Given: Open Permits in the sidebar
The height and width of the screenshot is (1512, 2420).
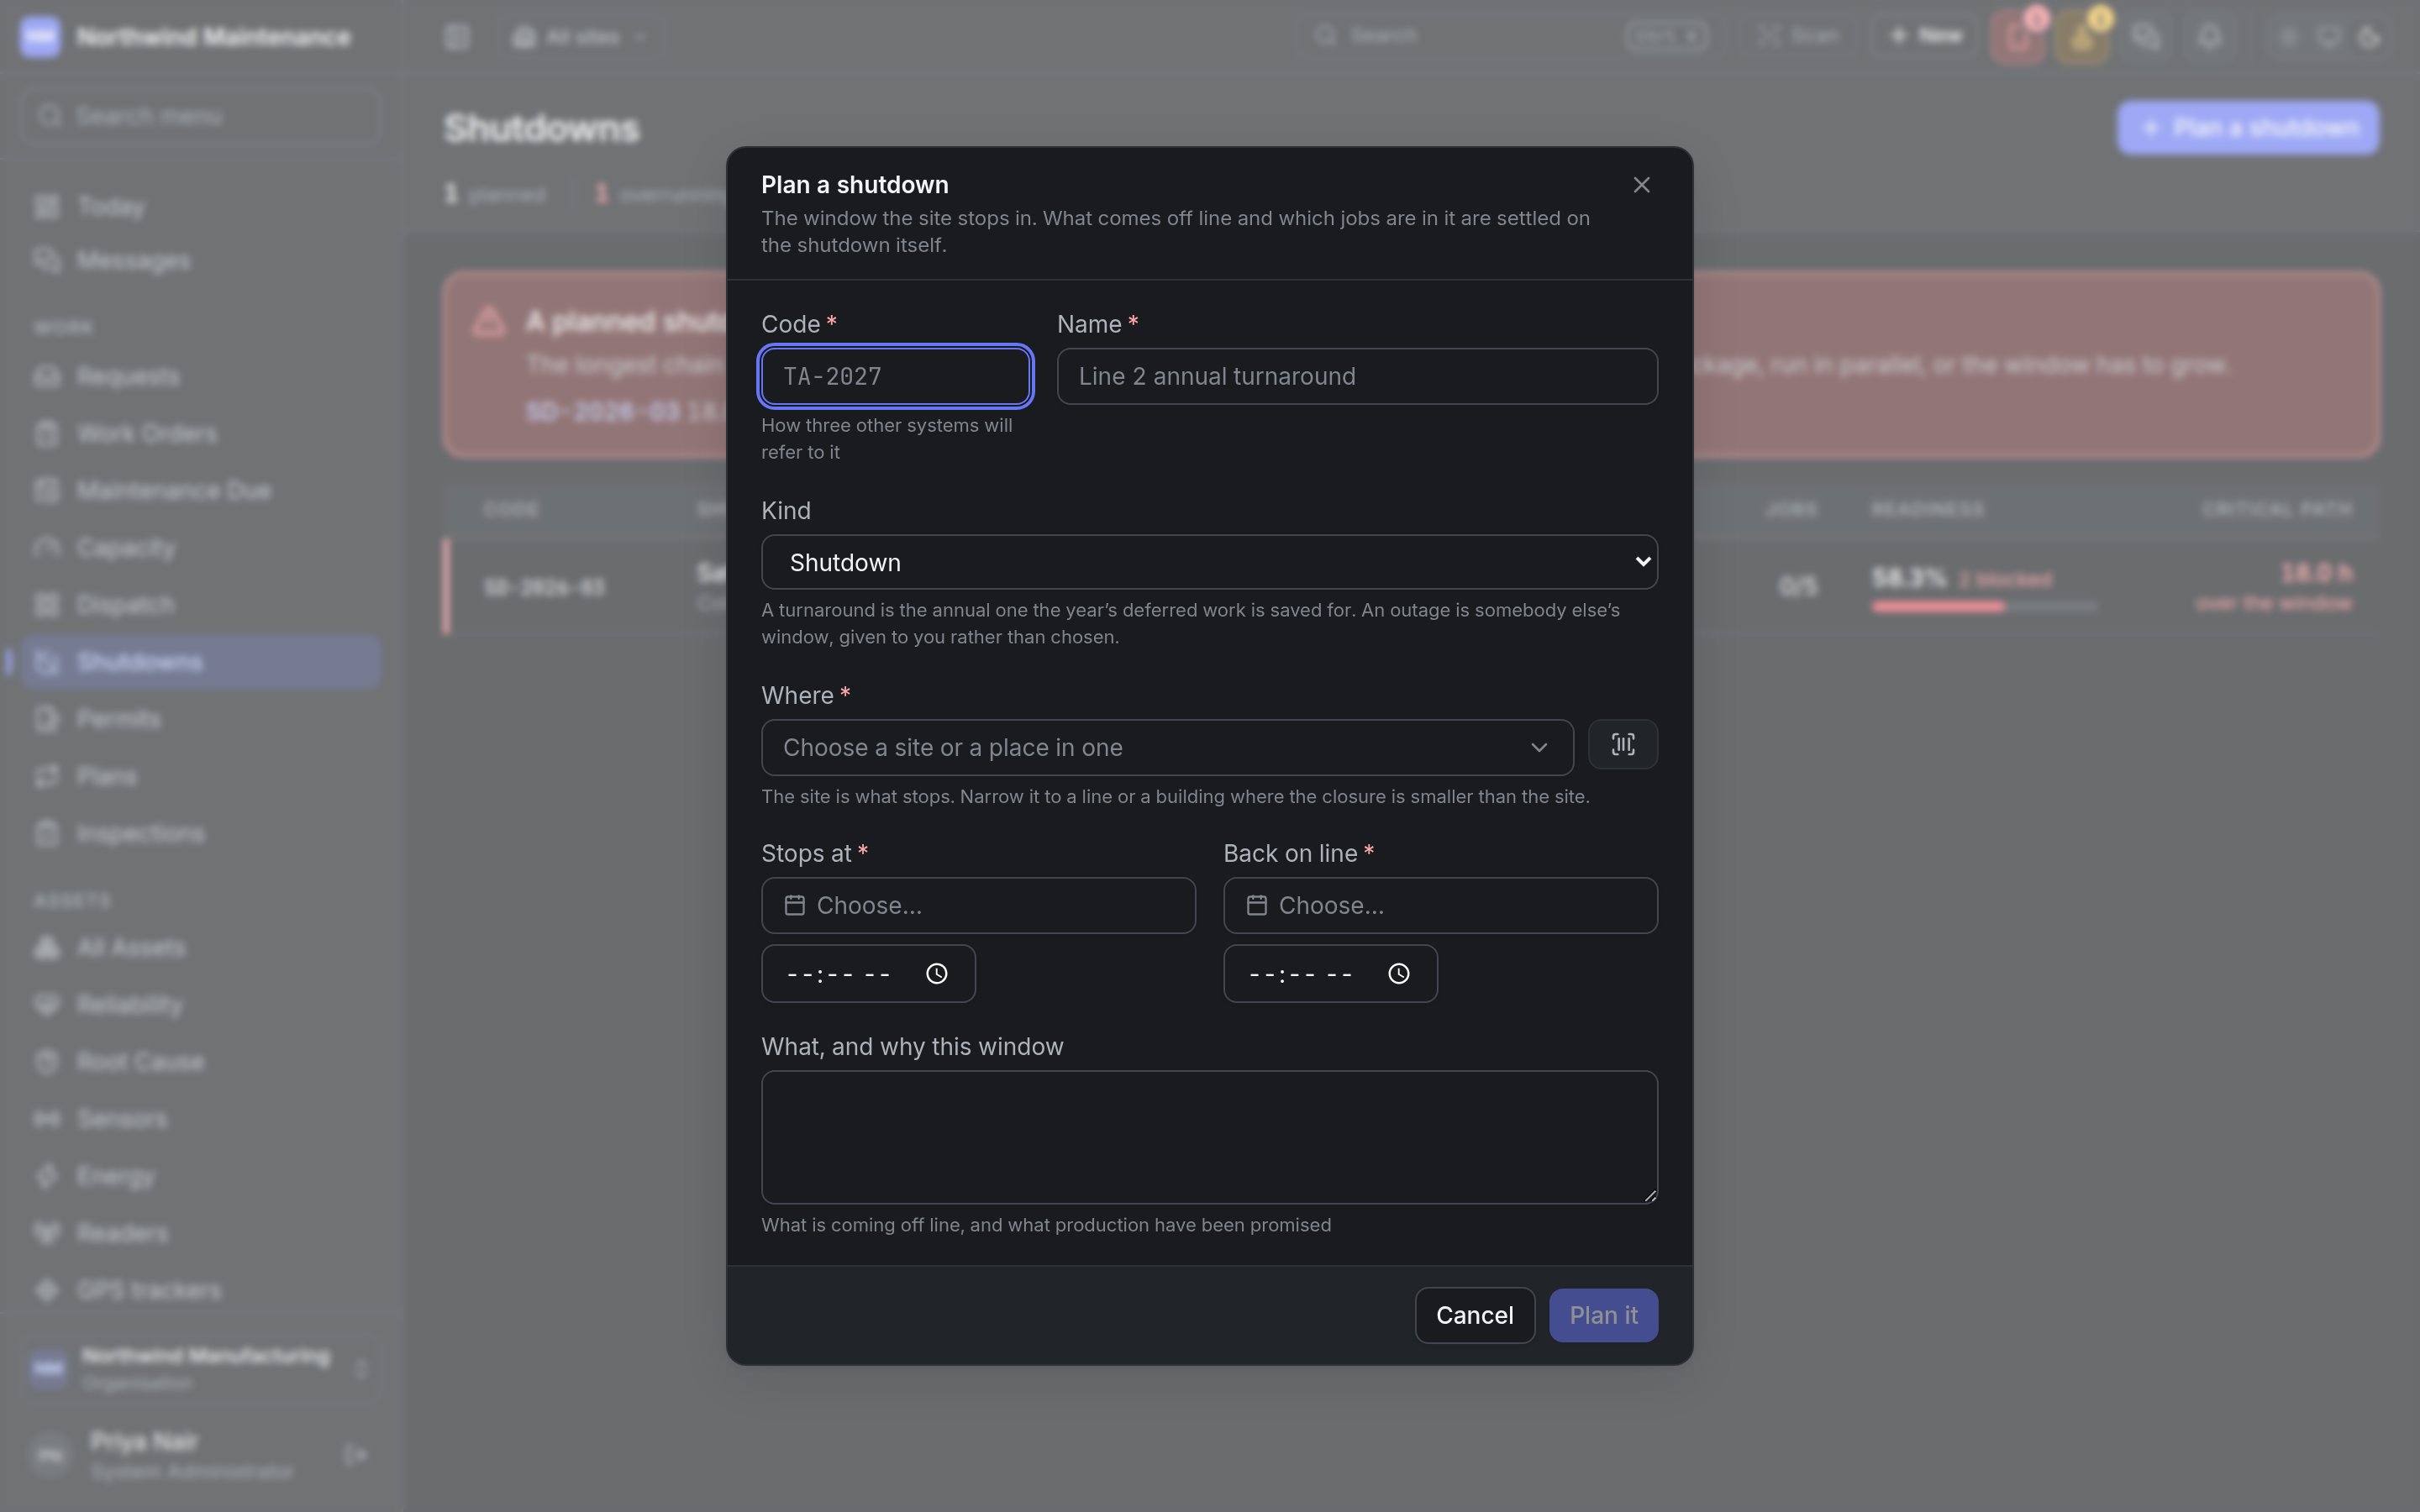Looking at the screenshot, I should pos(200,719).
